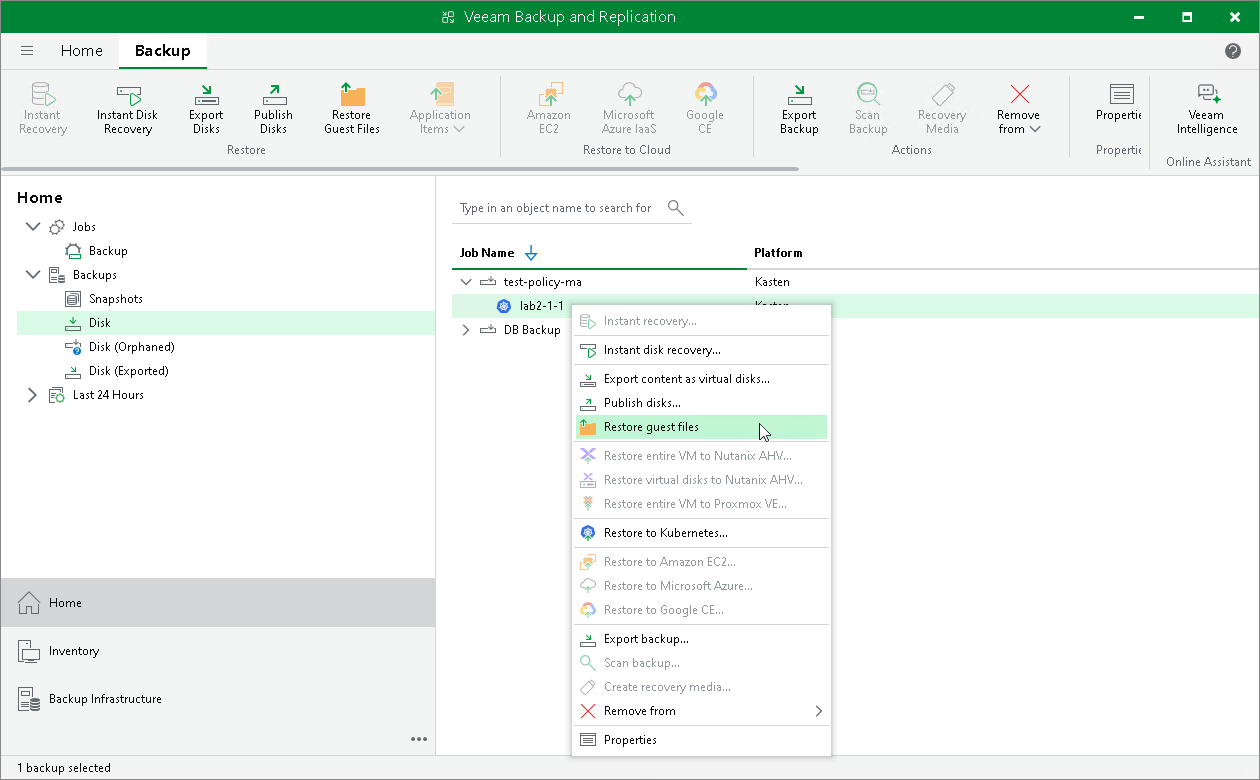Click the Backup Infrastructure pane icon
The height and width of the screenshot is (780, 1260).
28,699
